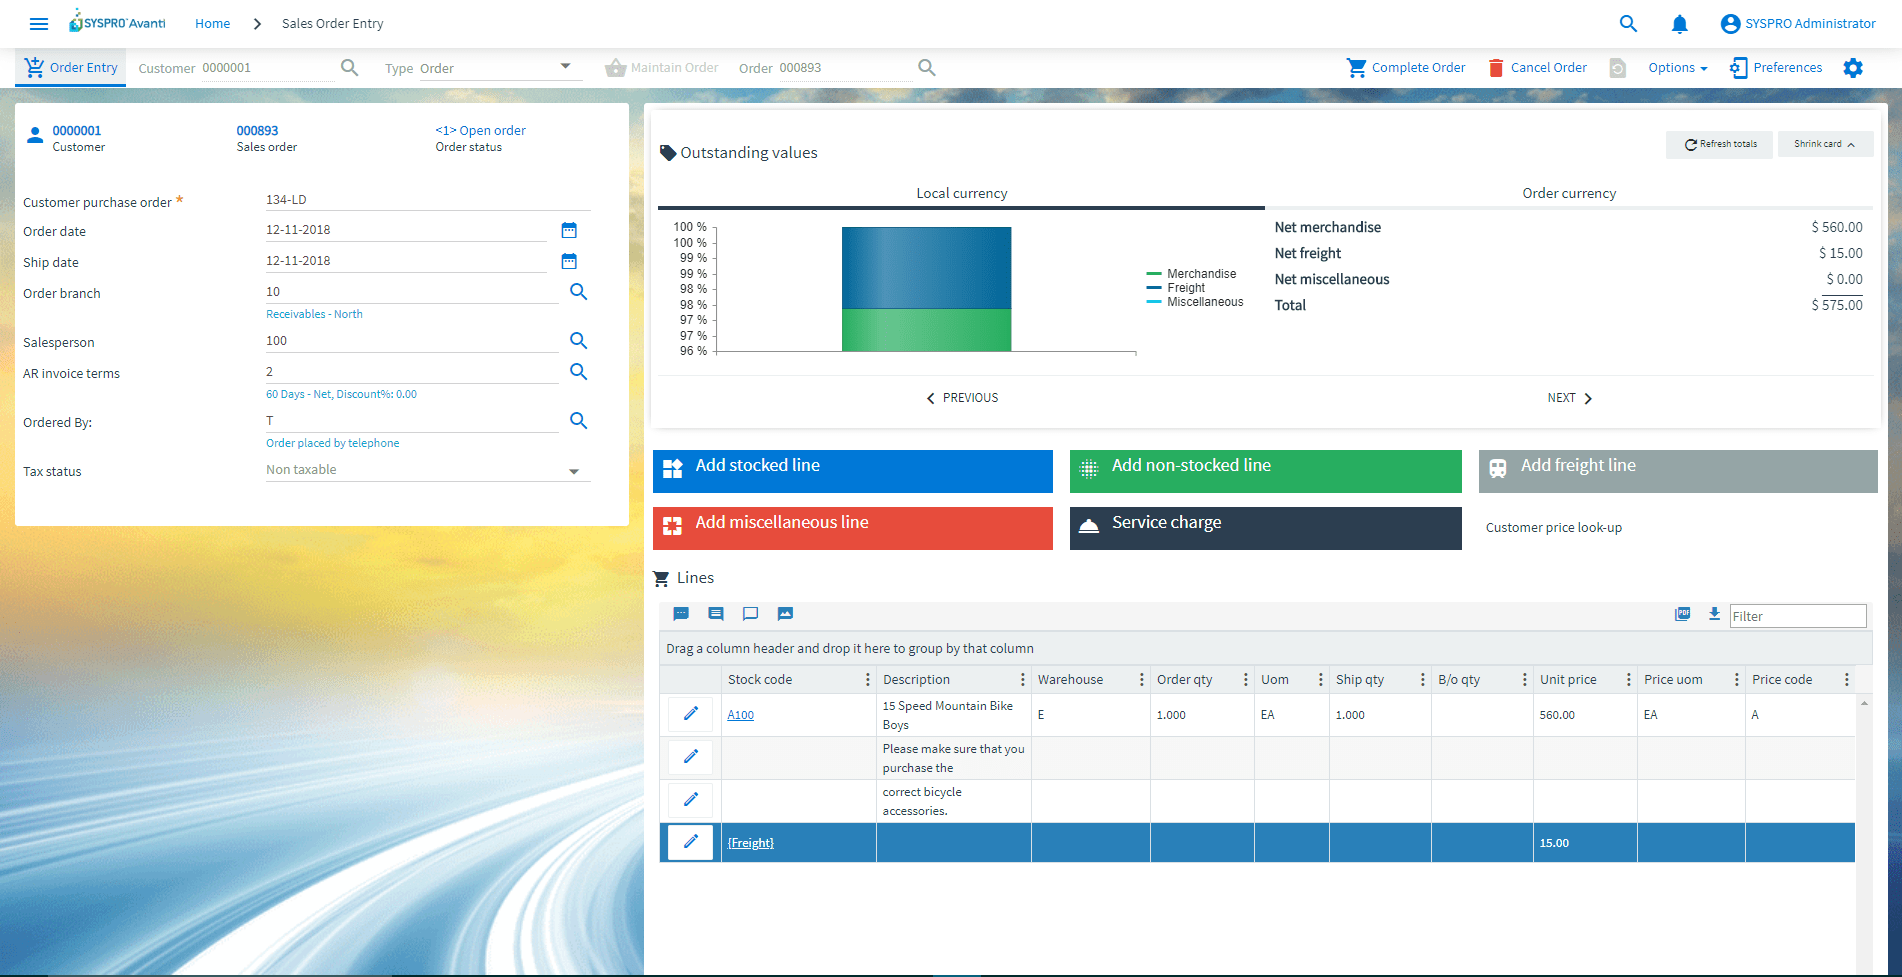Export the Lines grid to PDF
1902x977 pixels.
click(x=1683, y=614)
